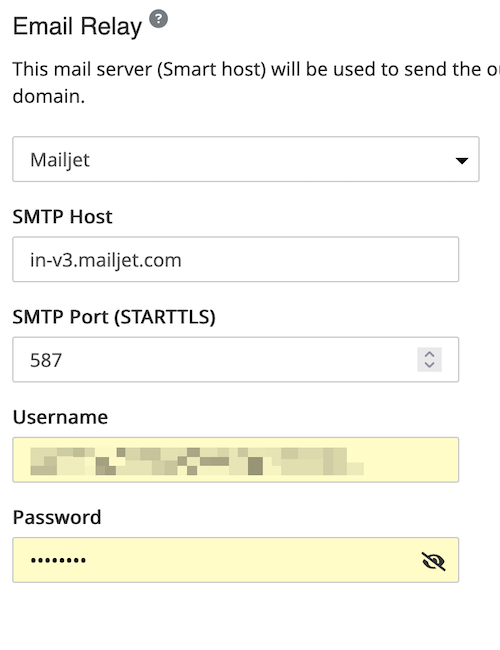Click the word "domain." in the description

(49, 96)
